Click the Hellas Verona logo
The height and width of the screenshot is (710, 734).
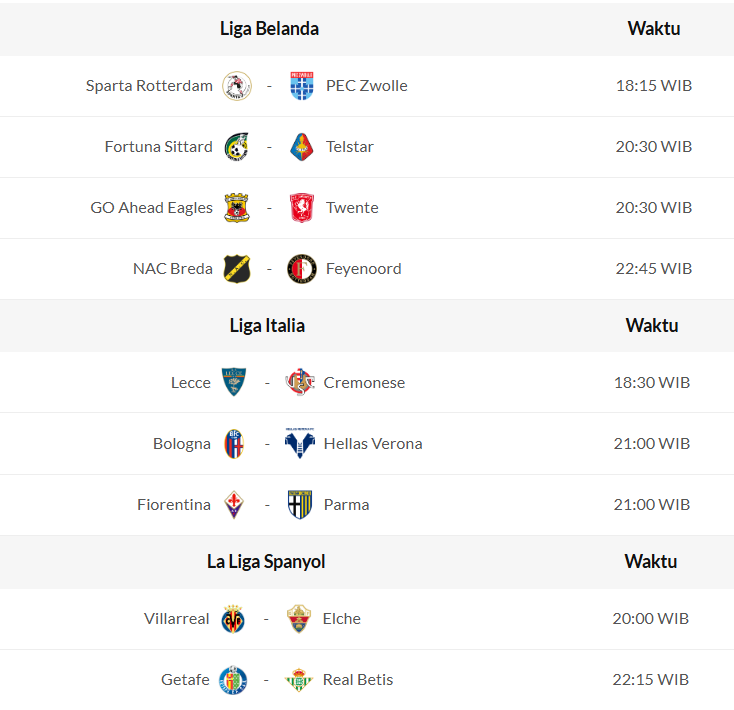point(299,444)
